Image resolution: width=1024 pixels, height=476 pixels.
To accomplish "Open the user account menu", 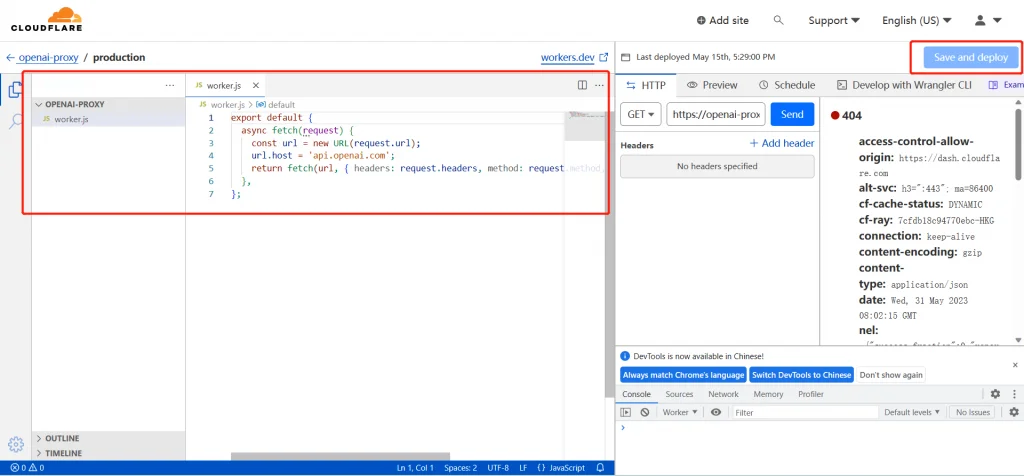I will pos(987,20).
